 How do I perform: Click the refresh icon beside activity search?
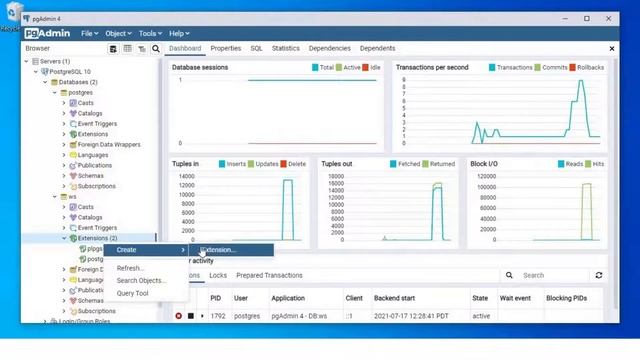tap(599, 276)
